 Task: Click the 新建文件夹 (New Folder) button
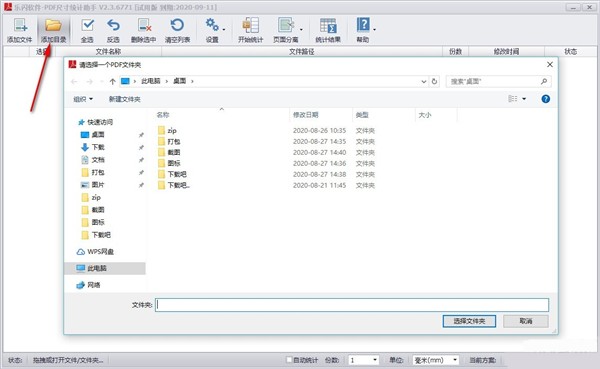point(124,99)
